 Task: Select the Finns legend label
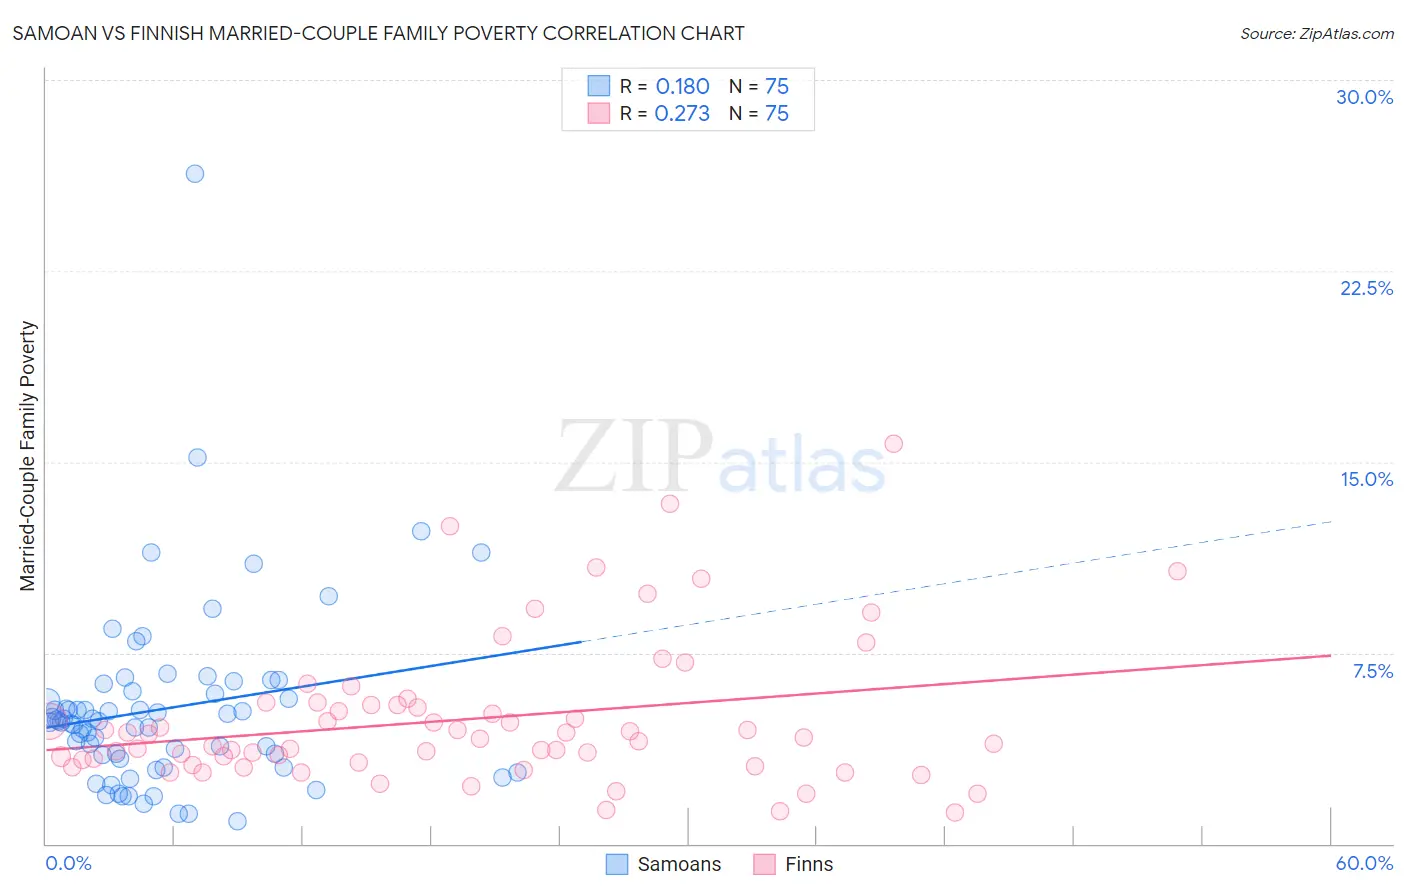coord(809,864)
